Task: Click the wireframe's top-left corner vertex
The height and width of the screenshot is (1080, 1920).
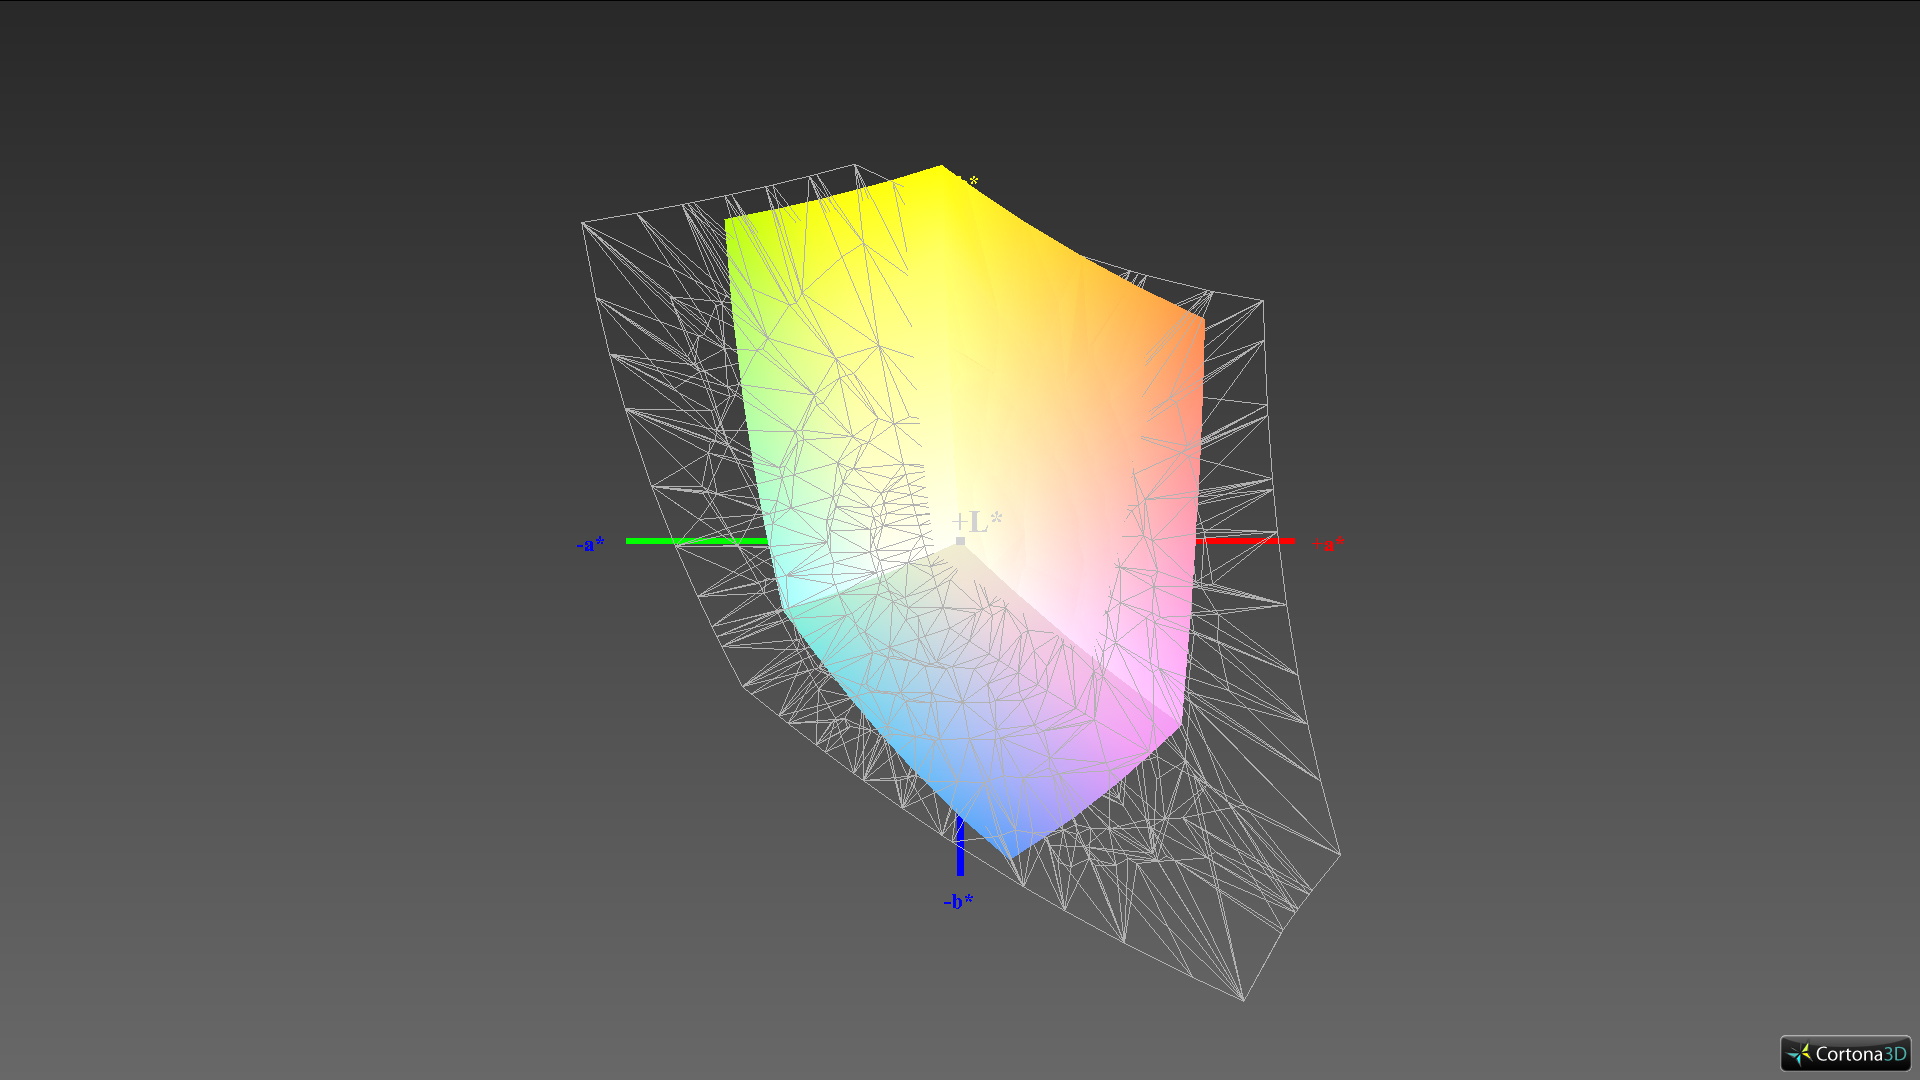Action: click(x=582, y=224)
